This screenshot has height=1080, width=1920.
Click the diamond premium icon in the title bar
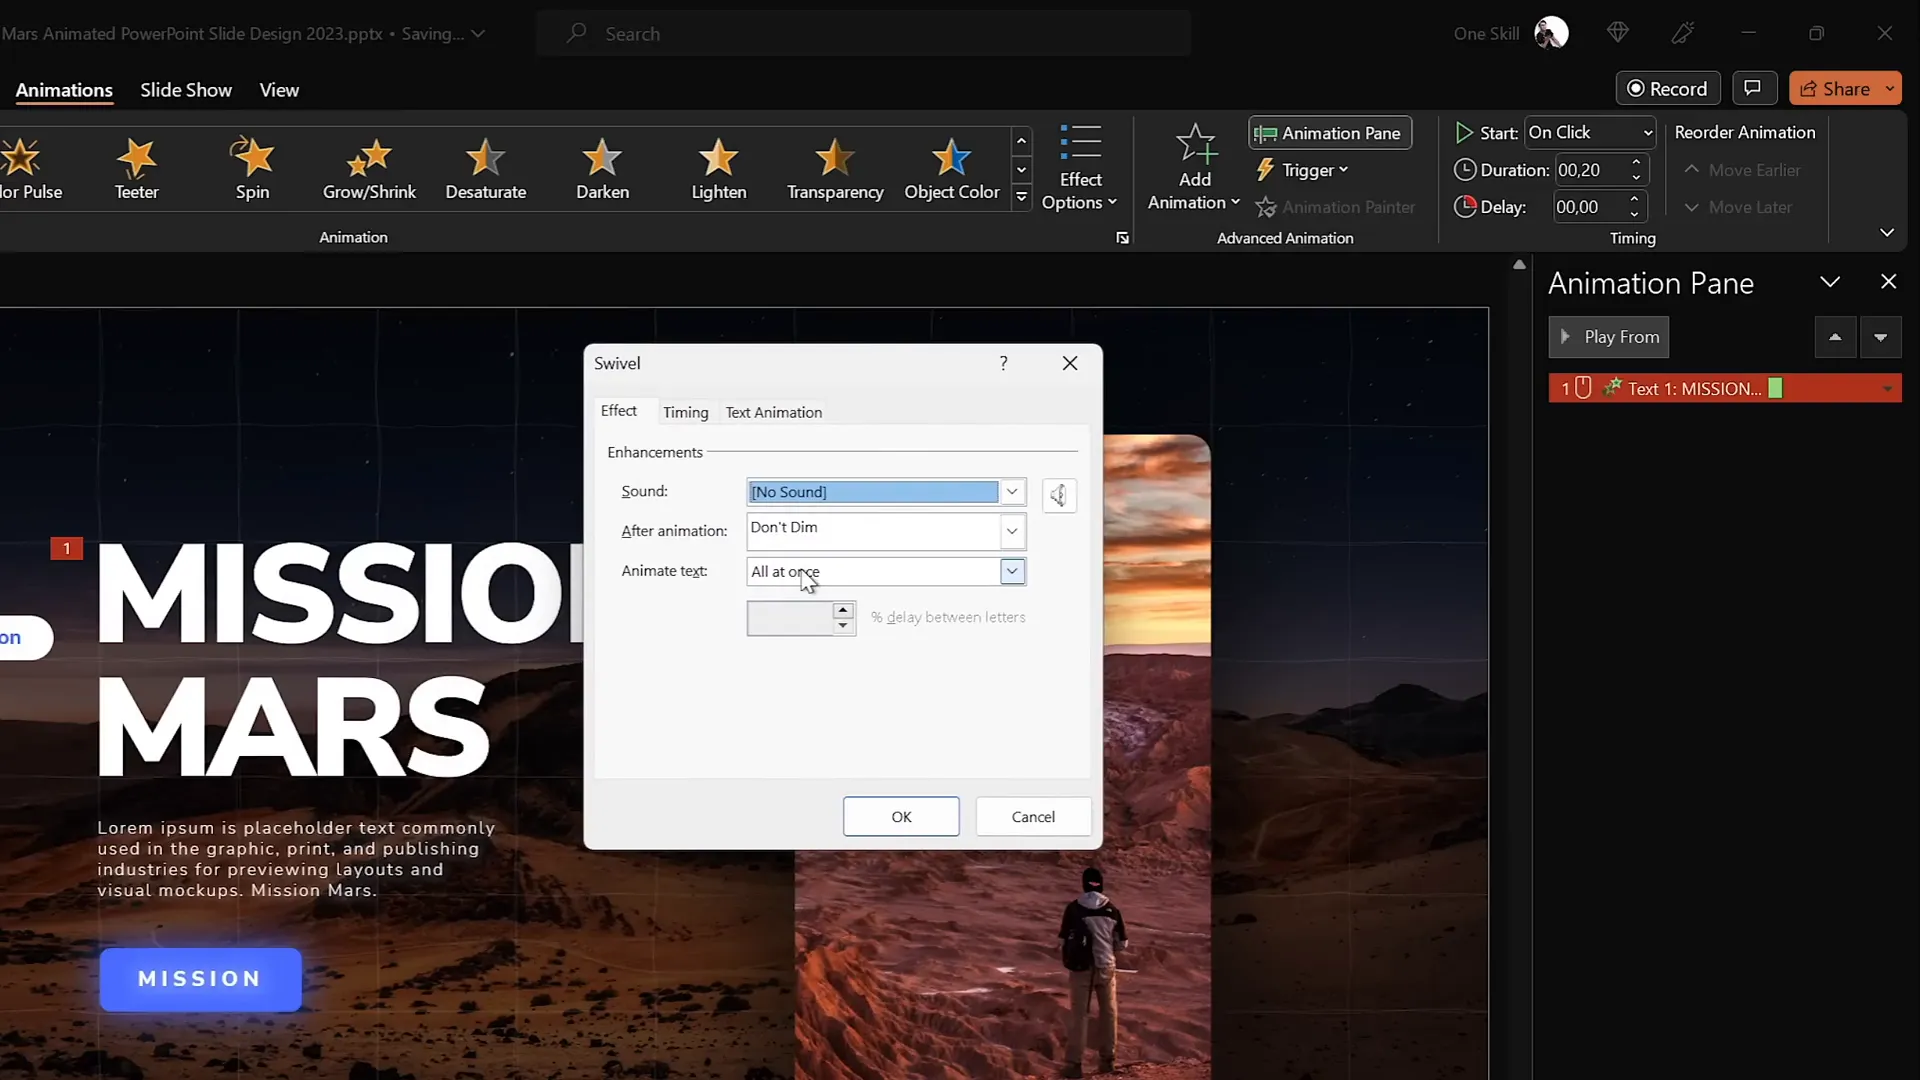tap(1618, 33)
